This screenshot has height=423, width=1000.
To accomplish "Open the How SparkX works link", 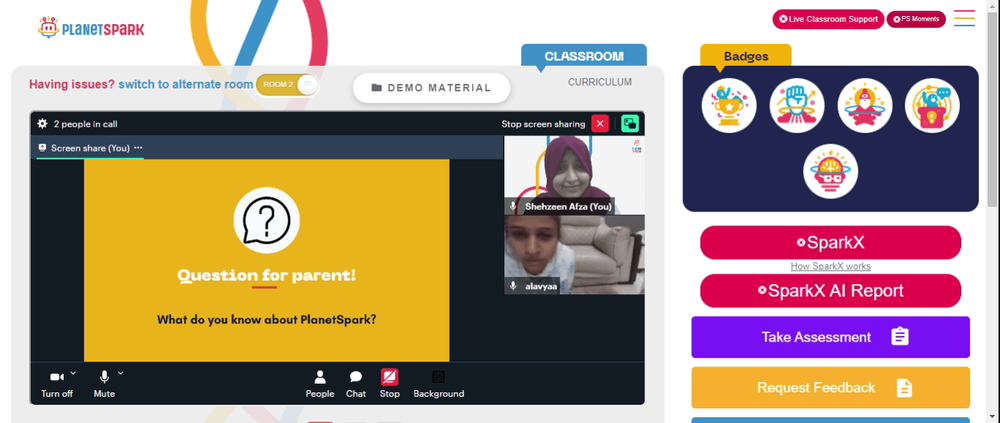I will coord(830,266).
